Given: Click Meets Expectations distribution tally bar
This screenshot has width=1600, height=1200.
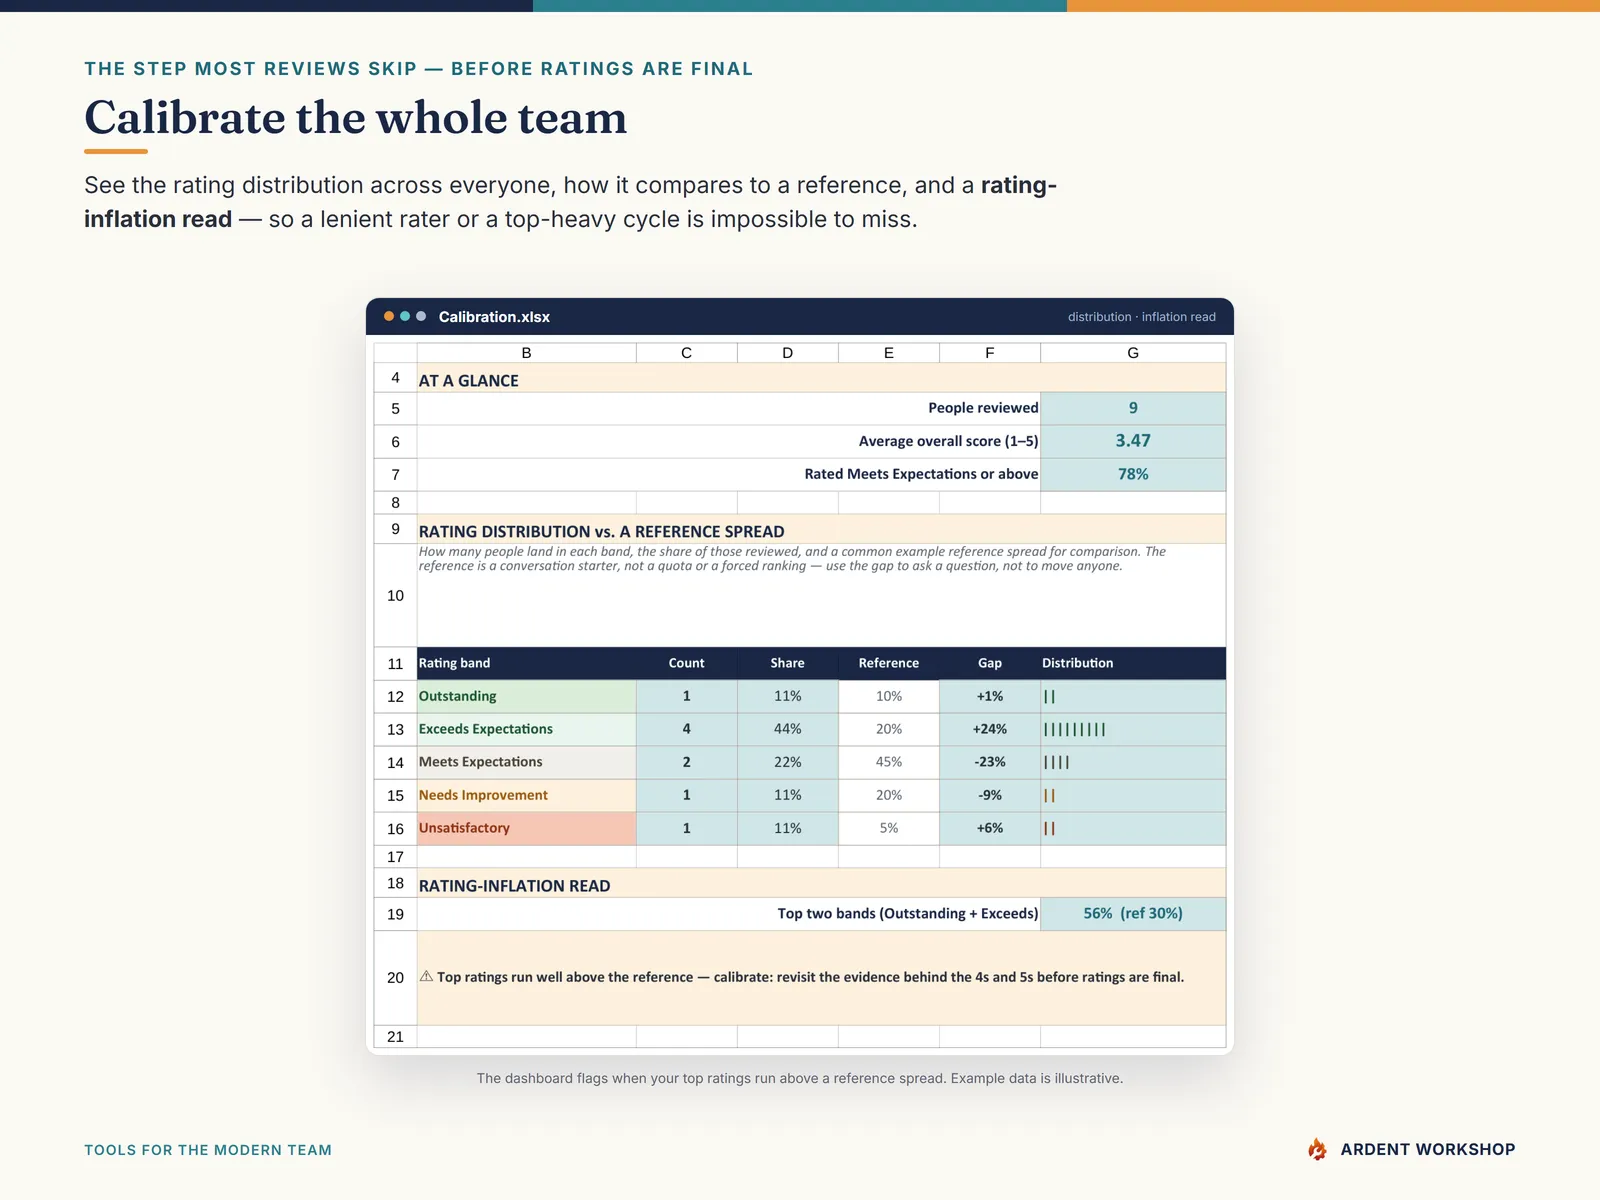Looking at the screenshot, I should pos(1056,762).
